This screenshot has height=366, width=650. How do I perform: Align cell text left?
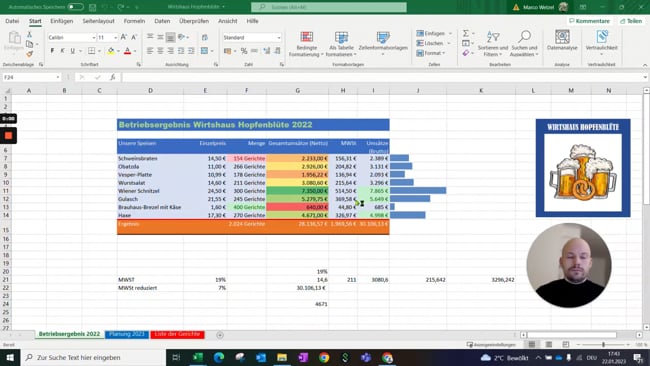(150, 51)
